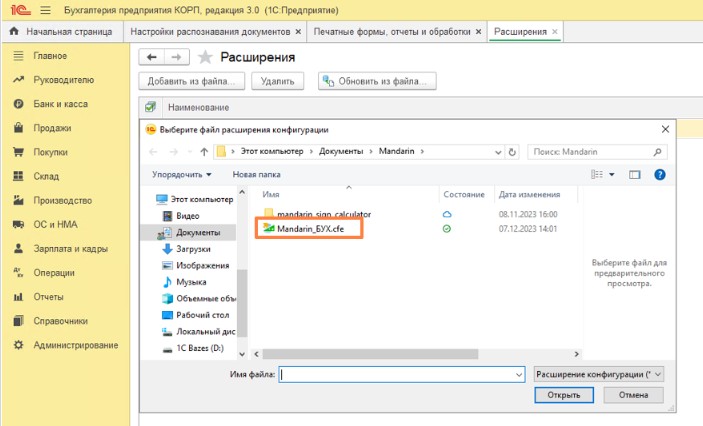The height and width of the screenshot is (426, 703).
Task: Click the Поиск: Mandarin search field
Action: 597,152
